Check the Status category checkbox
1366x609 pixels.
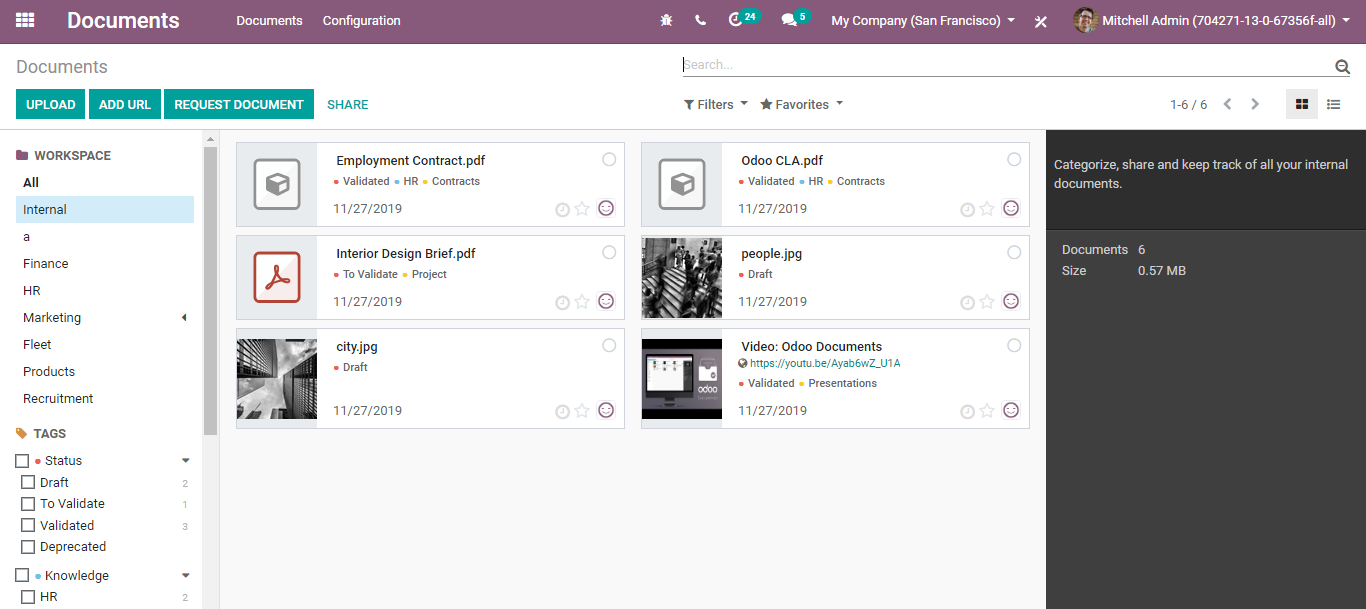pos(22,461)
